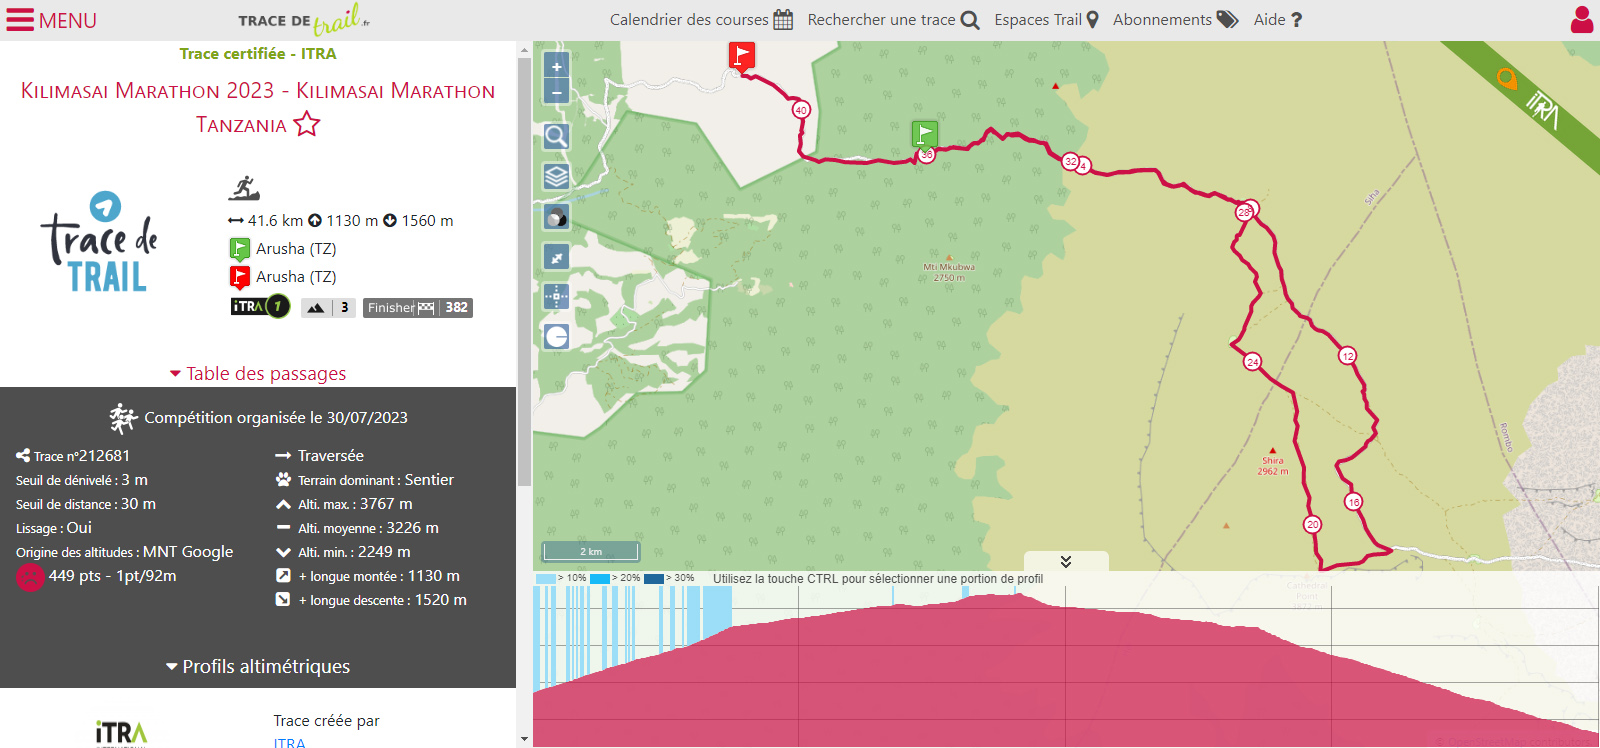Open Rechercher une trace search
Image resolution: width=1600 pixels, height=748 pixels.
(893, 20)
